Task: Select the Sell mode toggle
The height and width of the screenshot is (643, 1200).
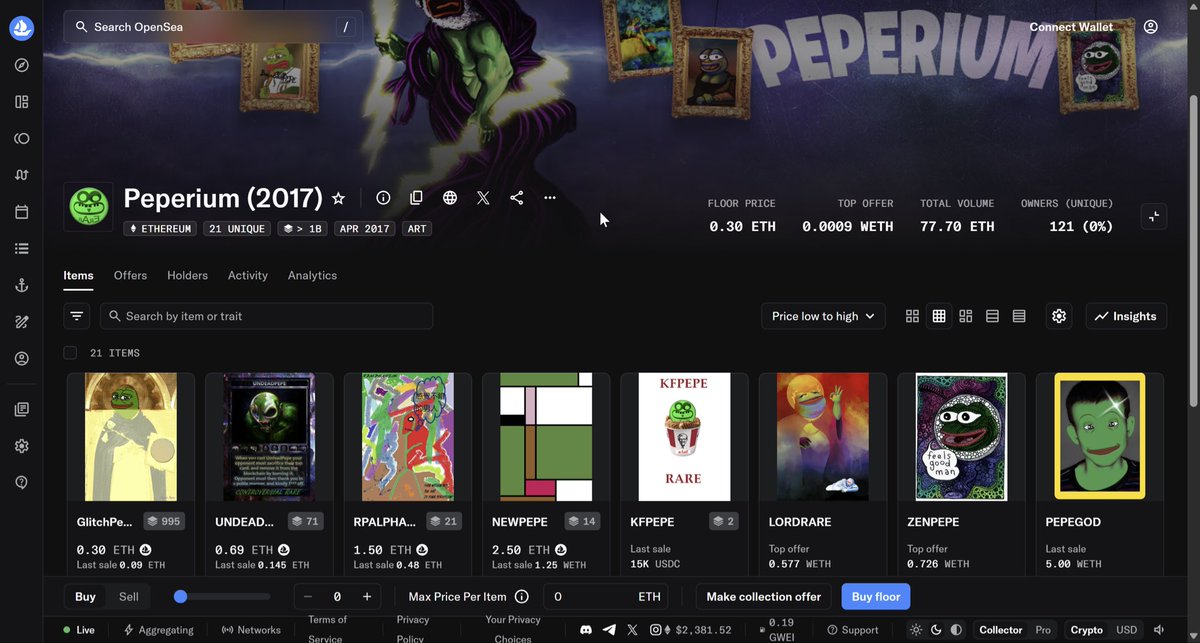Action: pos(129,597)
